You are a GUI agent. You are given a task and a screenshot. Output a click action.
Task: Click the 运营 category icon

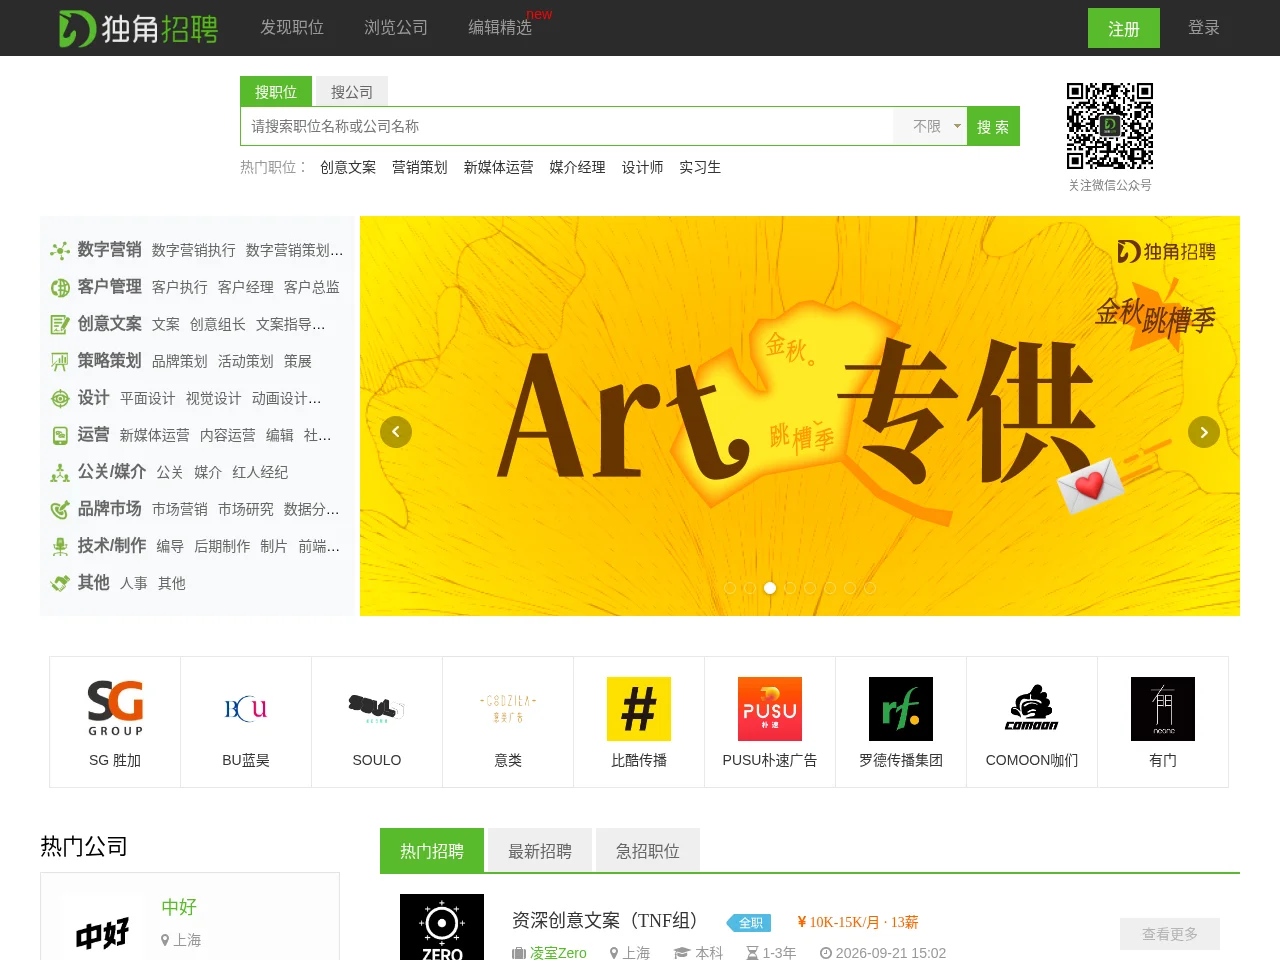pyautogui.click(x=60, y=435)
